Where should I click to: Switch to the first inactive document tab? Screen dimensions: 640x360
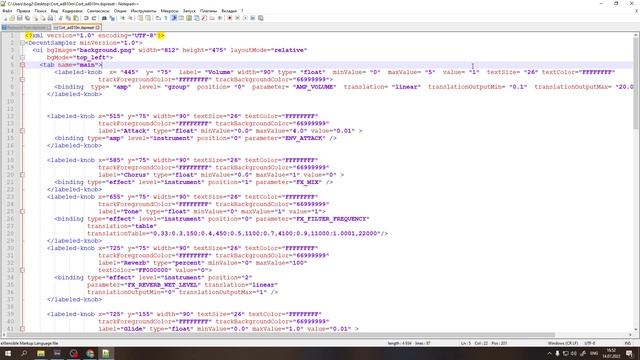coord(26,28)
